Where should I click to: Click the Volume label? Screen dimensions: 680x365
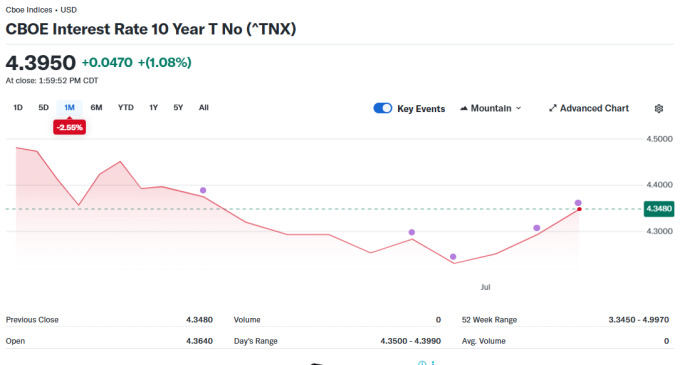pos(247,320)
